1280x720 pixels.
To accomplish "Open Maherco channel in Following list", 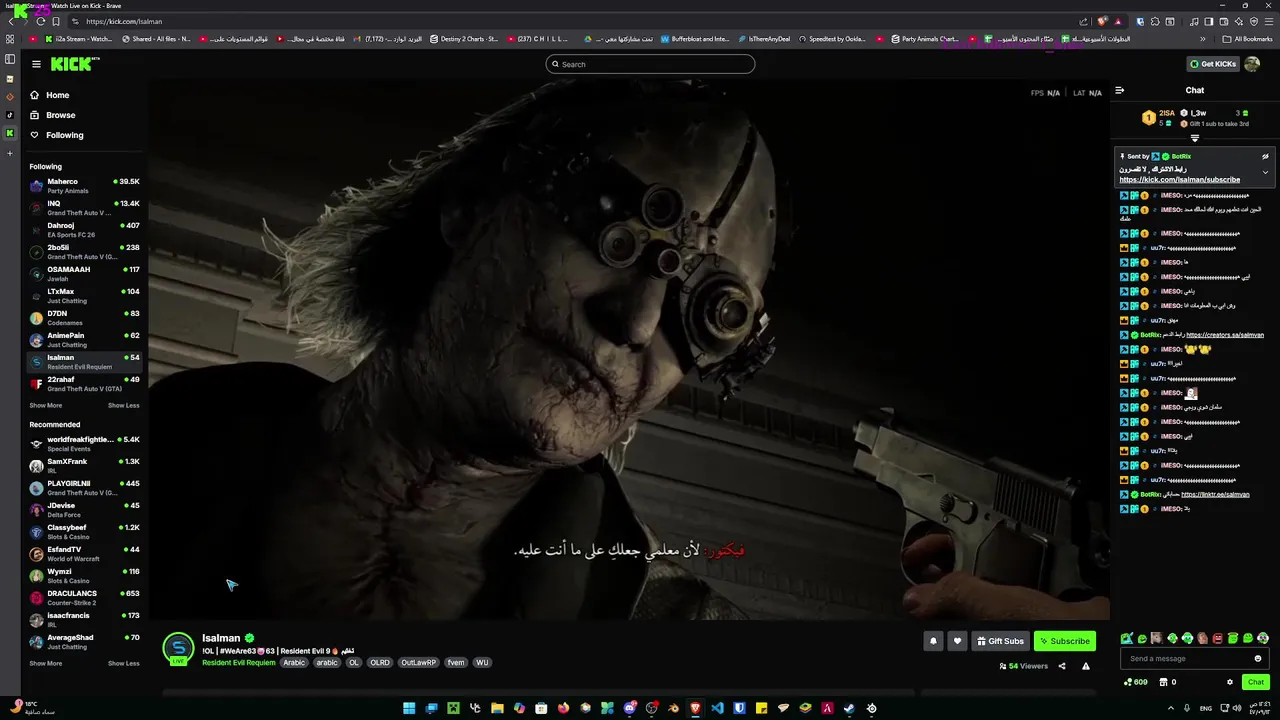I will tap(84, 186).
